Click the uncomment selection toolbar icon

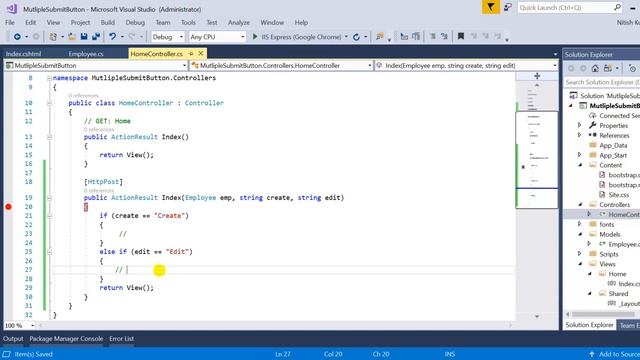tap(444, 37)
